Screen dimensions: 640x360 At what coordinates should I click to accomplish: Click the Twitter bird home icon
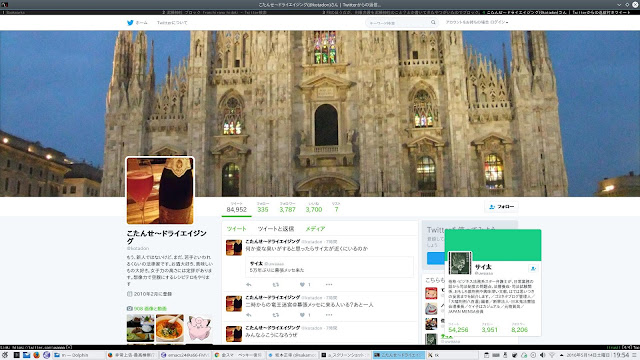pyautogui.click(x=130, y=23)
